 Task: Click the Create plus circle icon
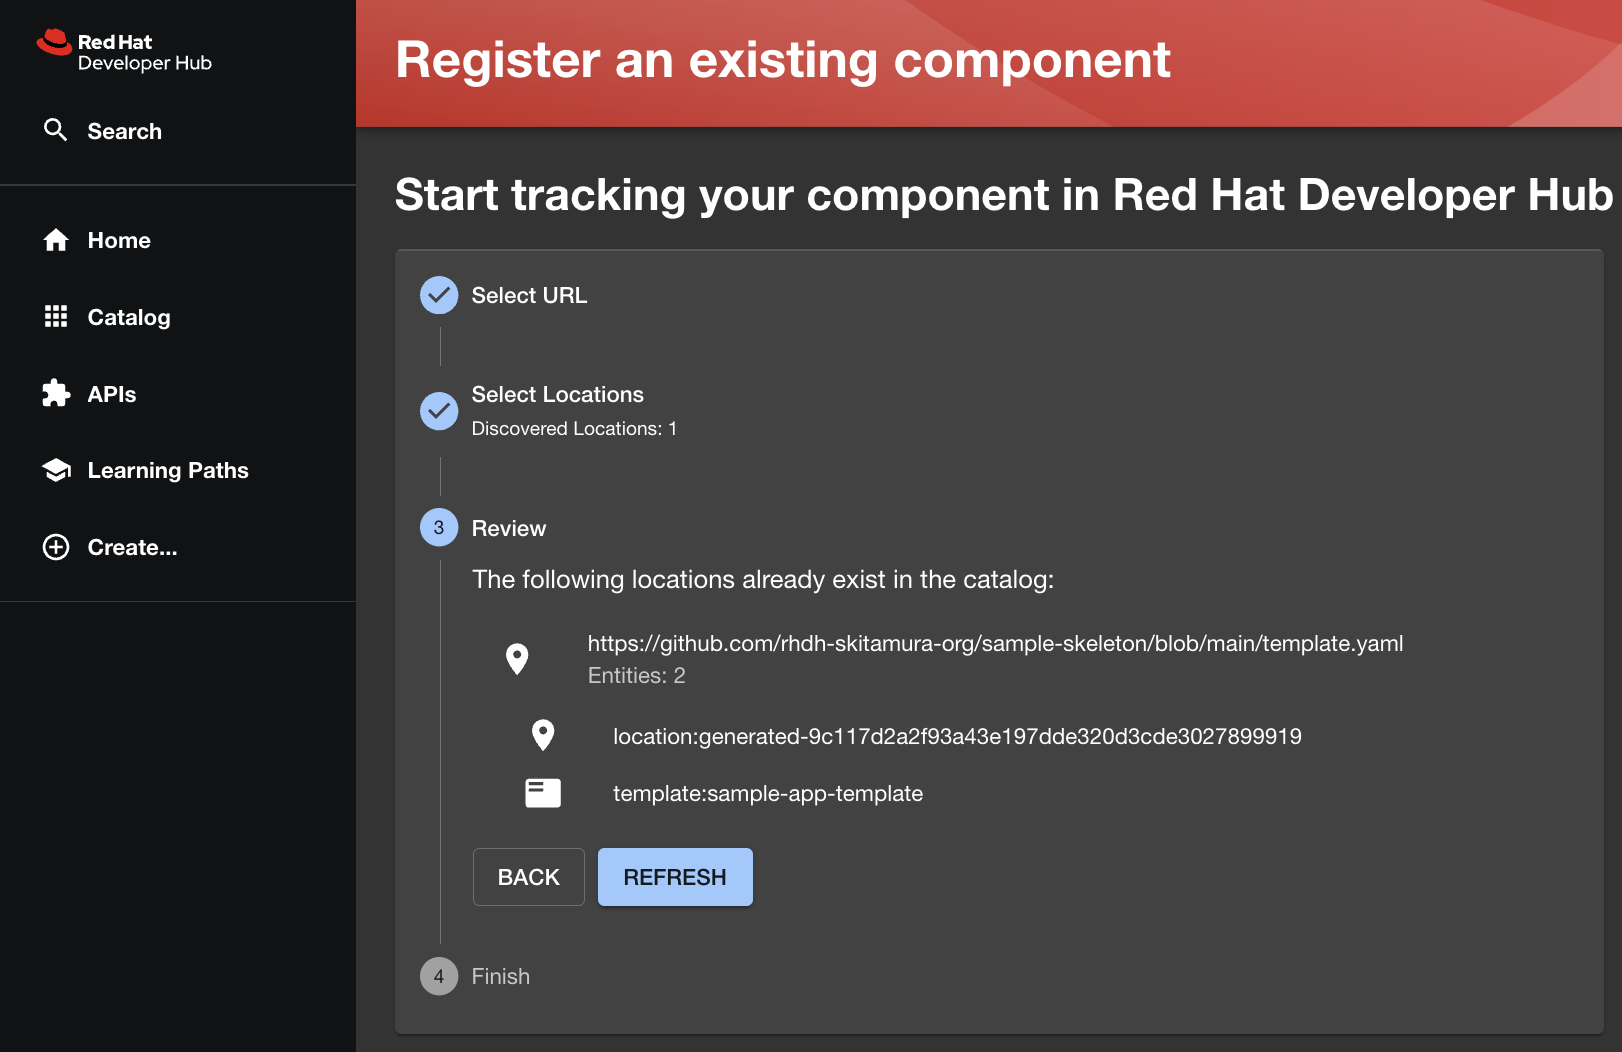pos(56,547)
